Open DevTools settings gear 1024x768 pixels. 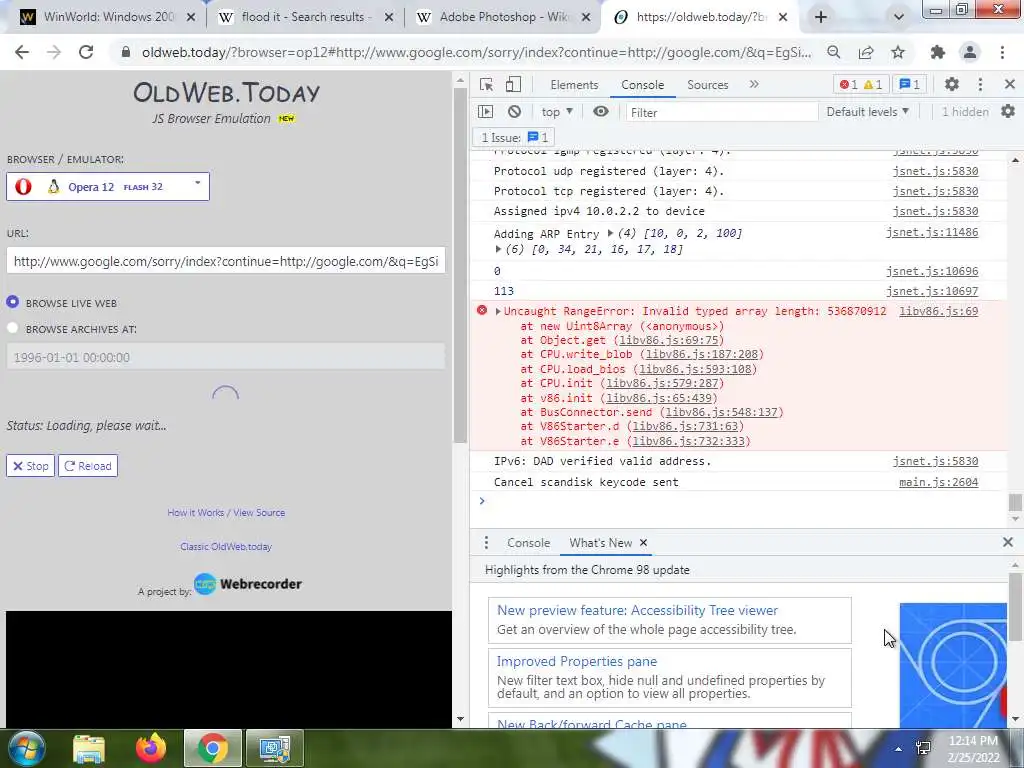tap(952, 84)
